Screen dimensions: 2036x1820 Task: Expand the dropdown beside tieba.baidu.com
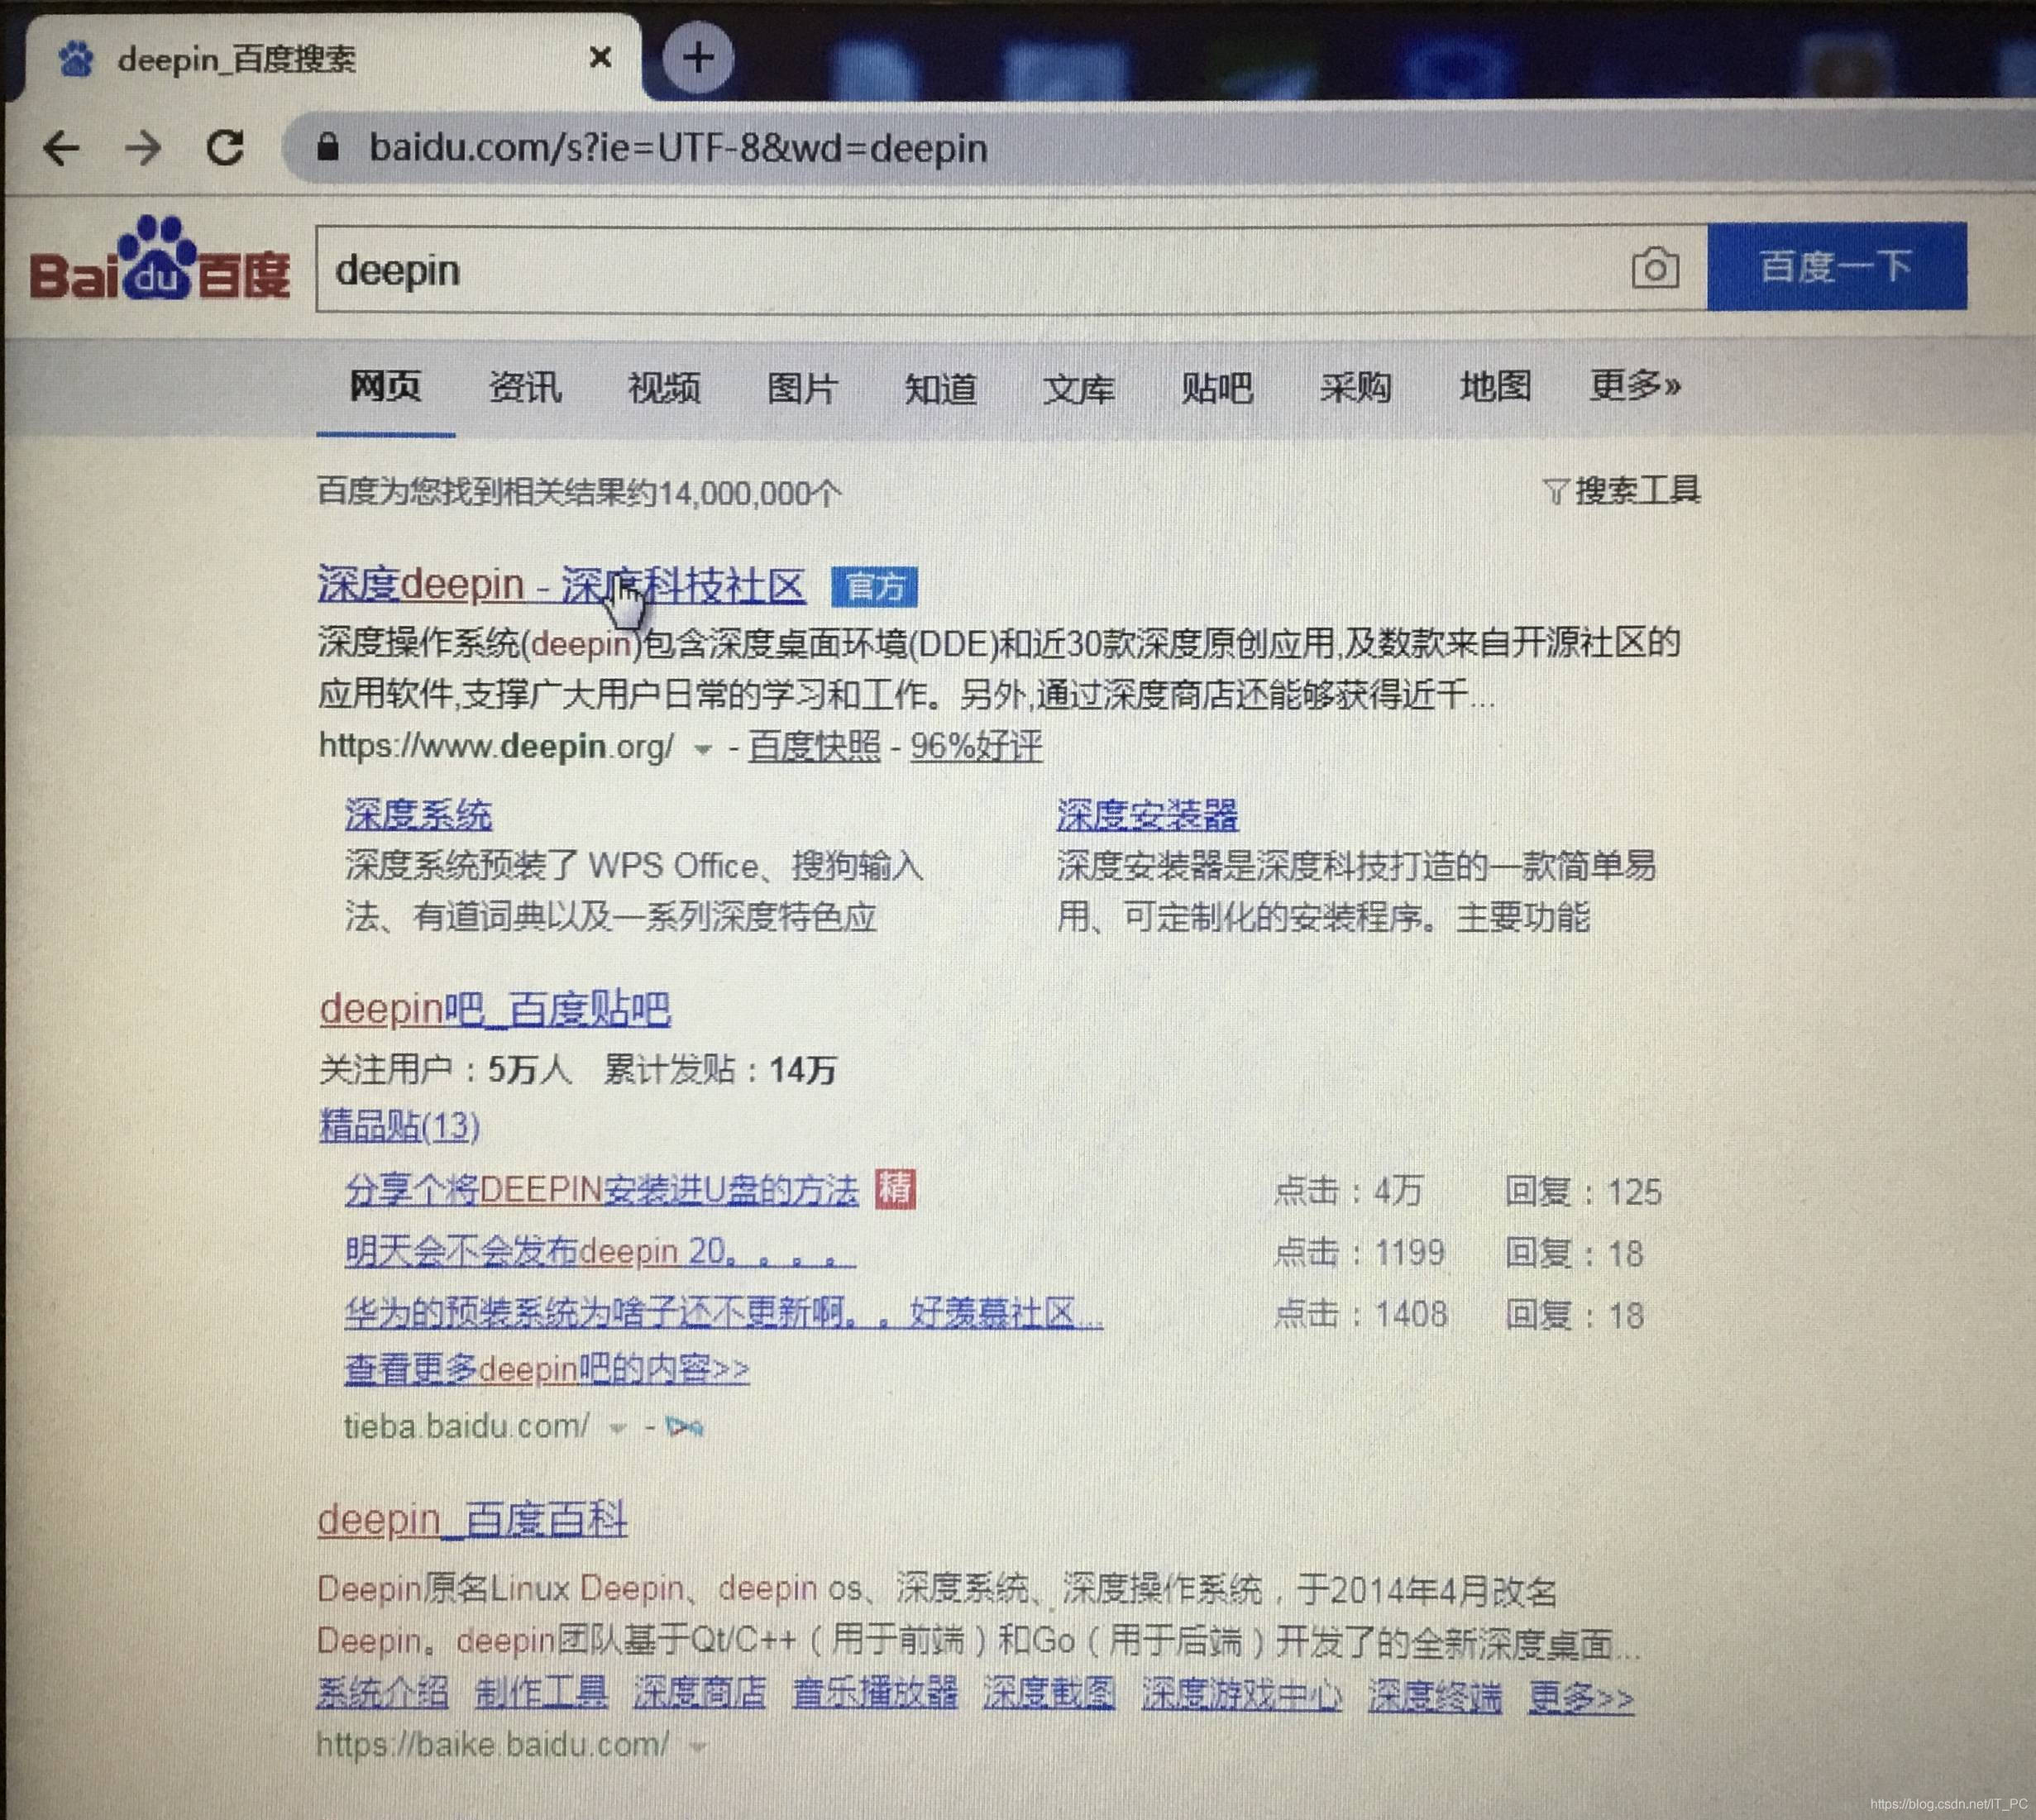pyautogui.click(x=617, y=1428)
